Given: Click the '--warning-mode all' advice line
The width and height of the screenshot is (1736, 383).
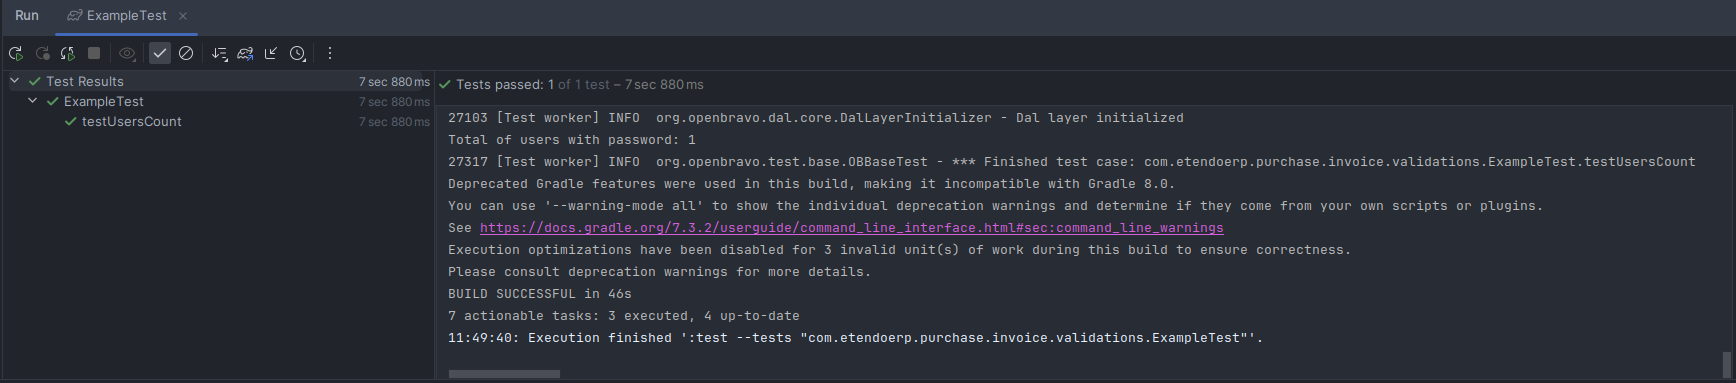Looking at the screenshot, I should [996, 206].
